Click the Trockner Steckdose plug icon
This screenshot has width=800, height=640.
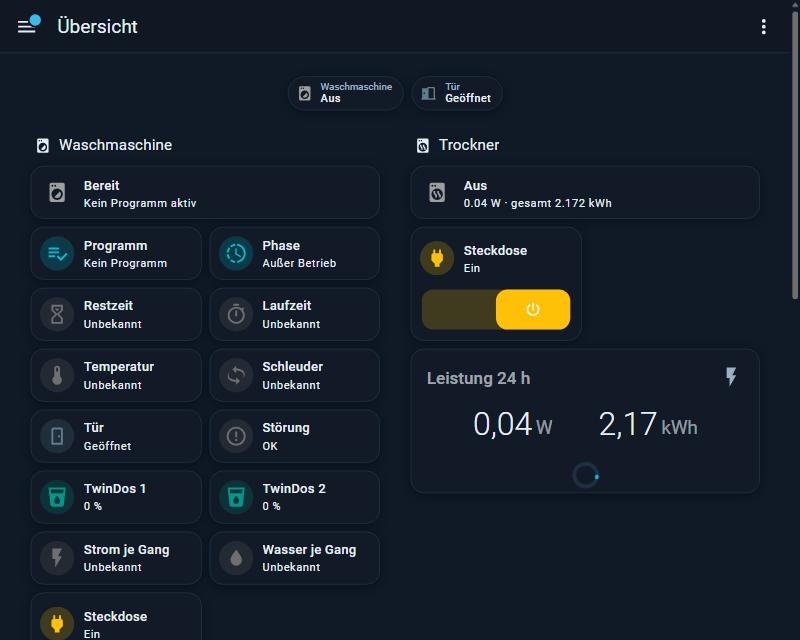pyautogui.click(x=437, y=258)
